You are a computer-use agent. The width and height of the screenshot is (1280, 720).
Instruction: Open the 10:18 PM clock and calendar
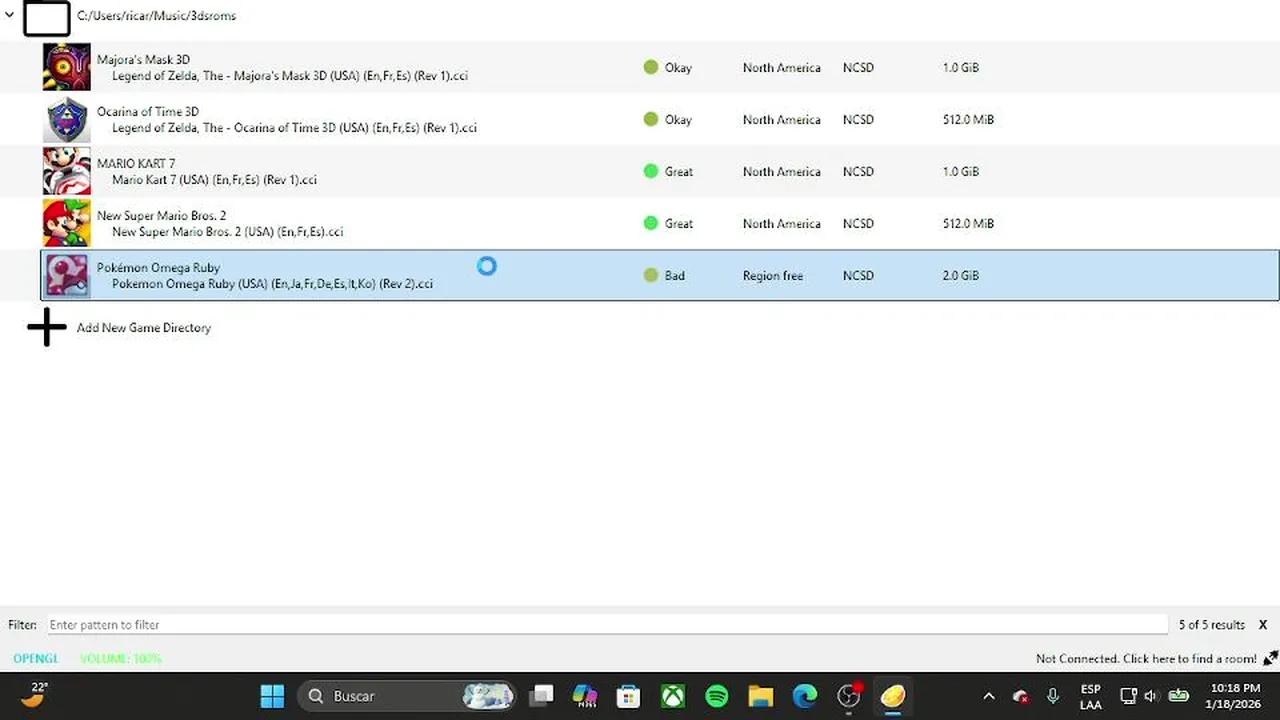[x=1235, y=696]
